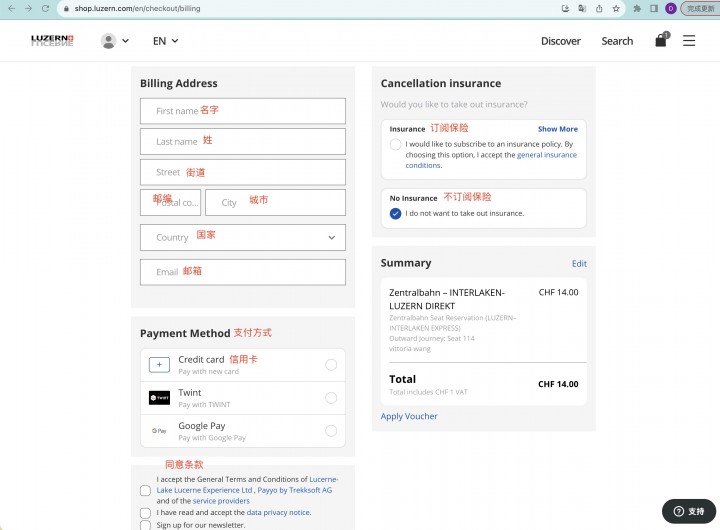Screen dimensions: 720x530
Task: Click the browser extensions puzzle icon
Action: [x=637, y=8]
